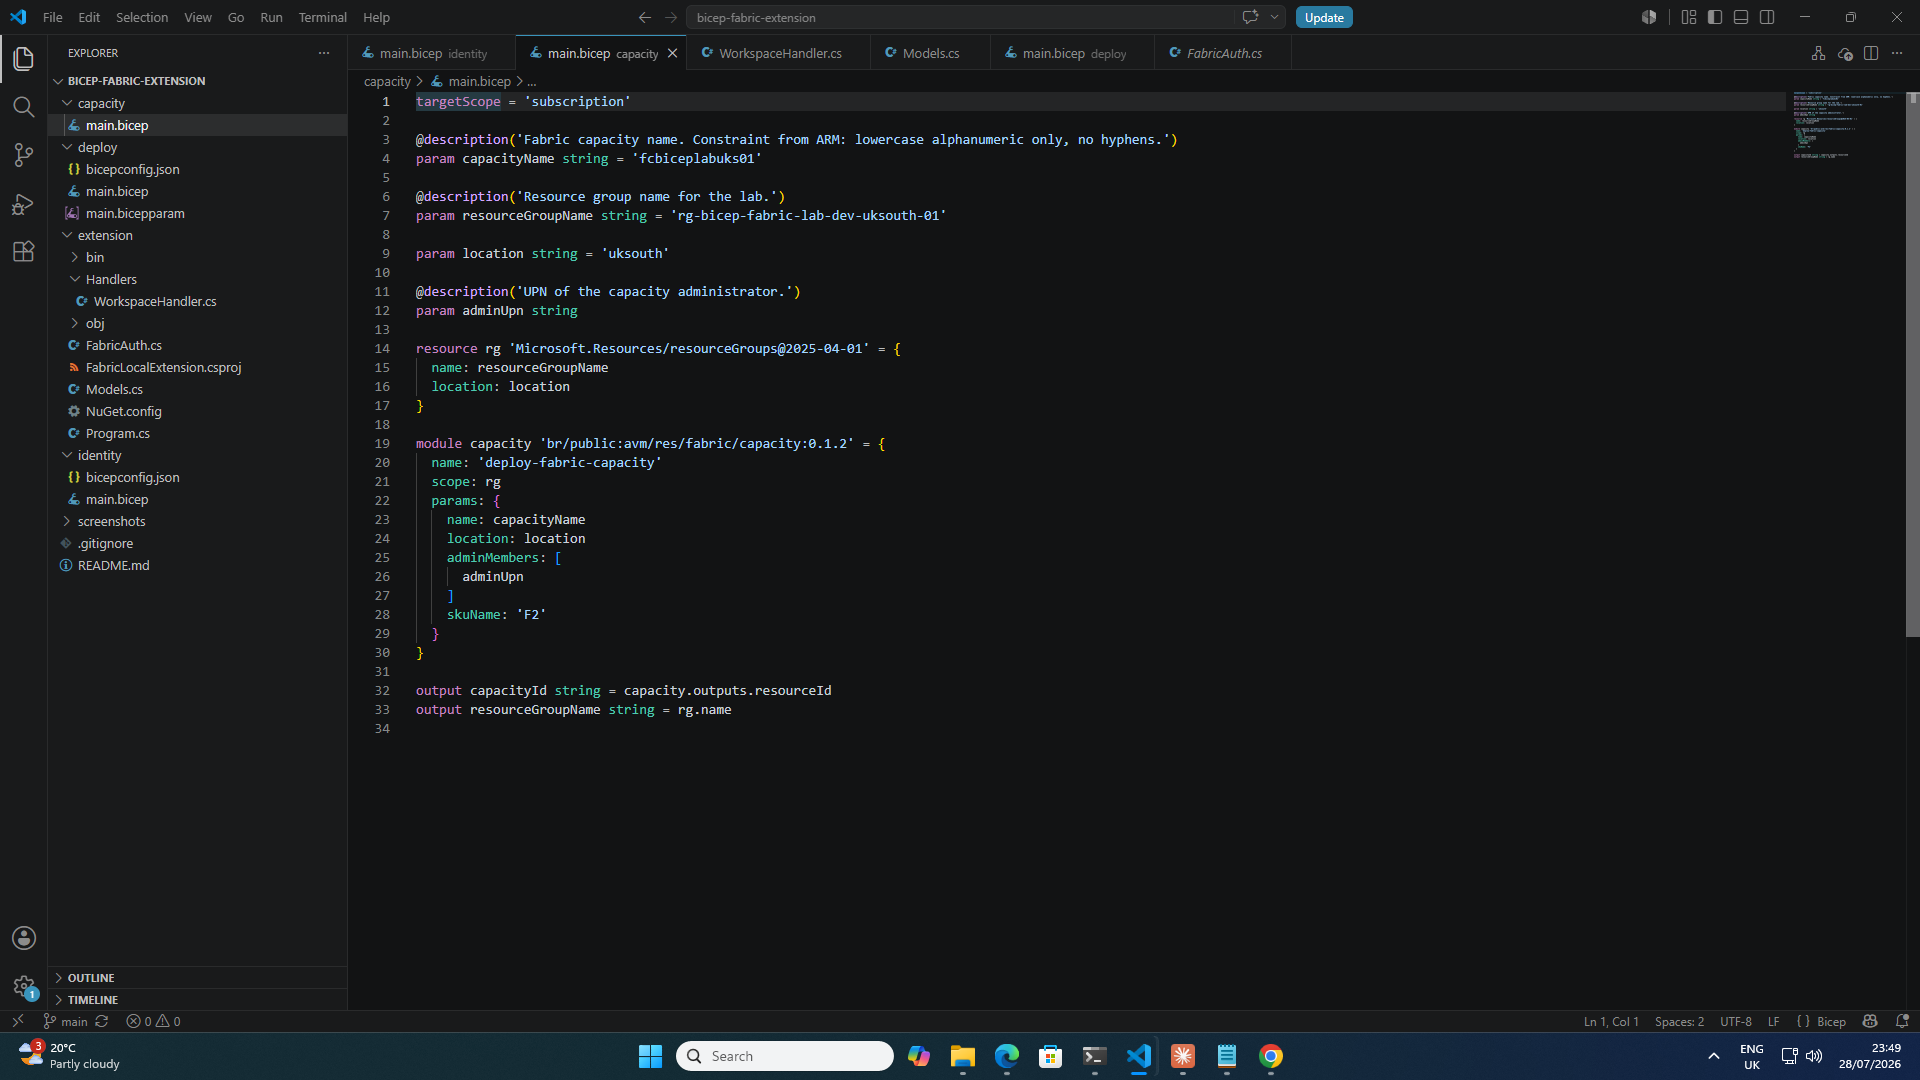Screen dimensions: 1920x1080
Task: Click the Update button
Action: (x=1324, y=17)
